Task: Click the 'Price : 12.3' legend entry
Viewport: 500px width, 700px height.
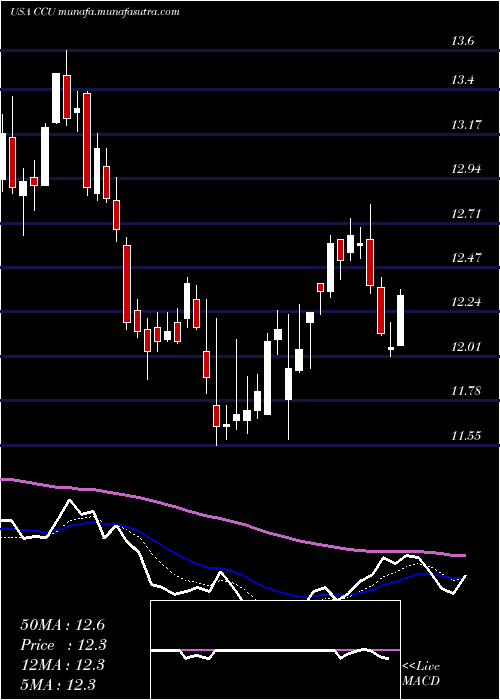Action: click(63, 645)
